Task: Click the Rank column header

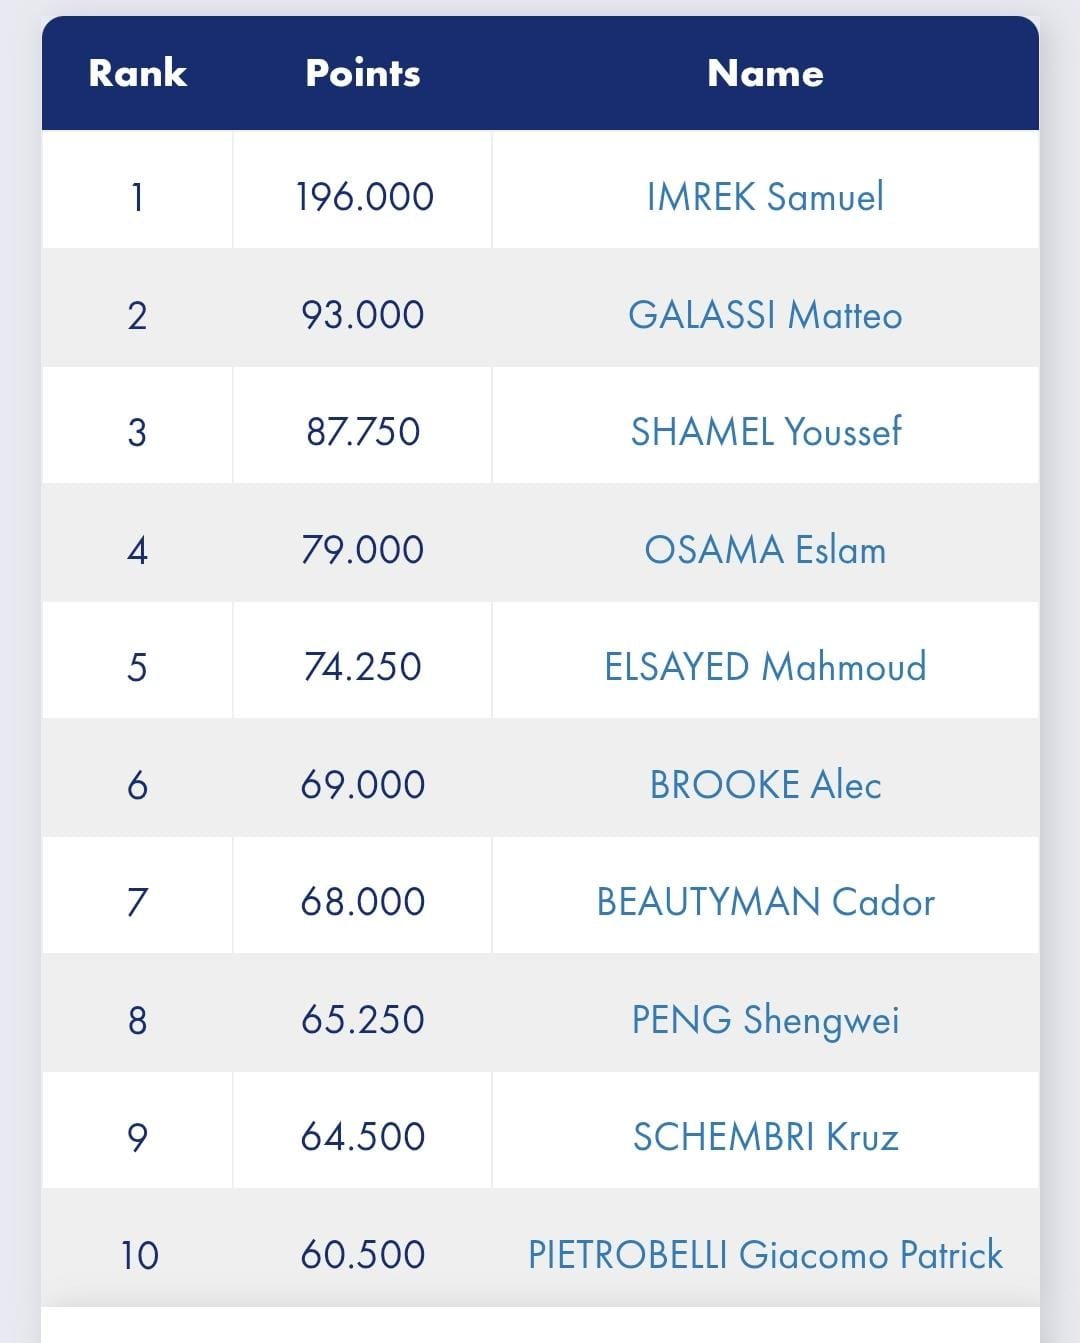Action: coord(137,72)
